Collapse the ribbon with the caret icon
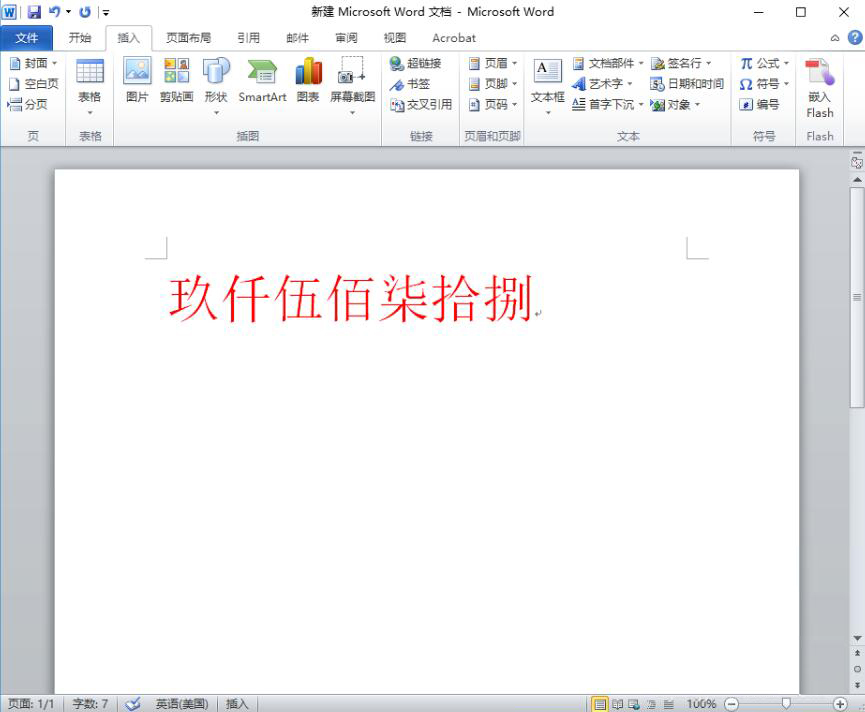The height and width of the screenshot is (712, 865). (x=835, y=38)
